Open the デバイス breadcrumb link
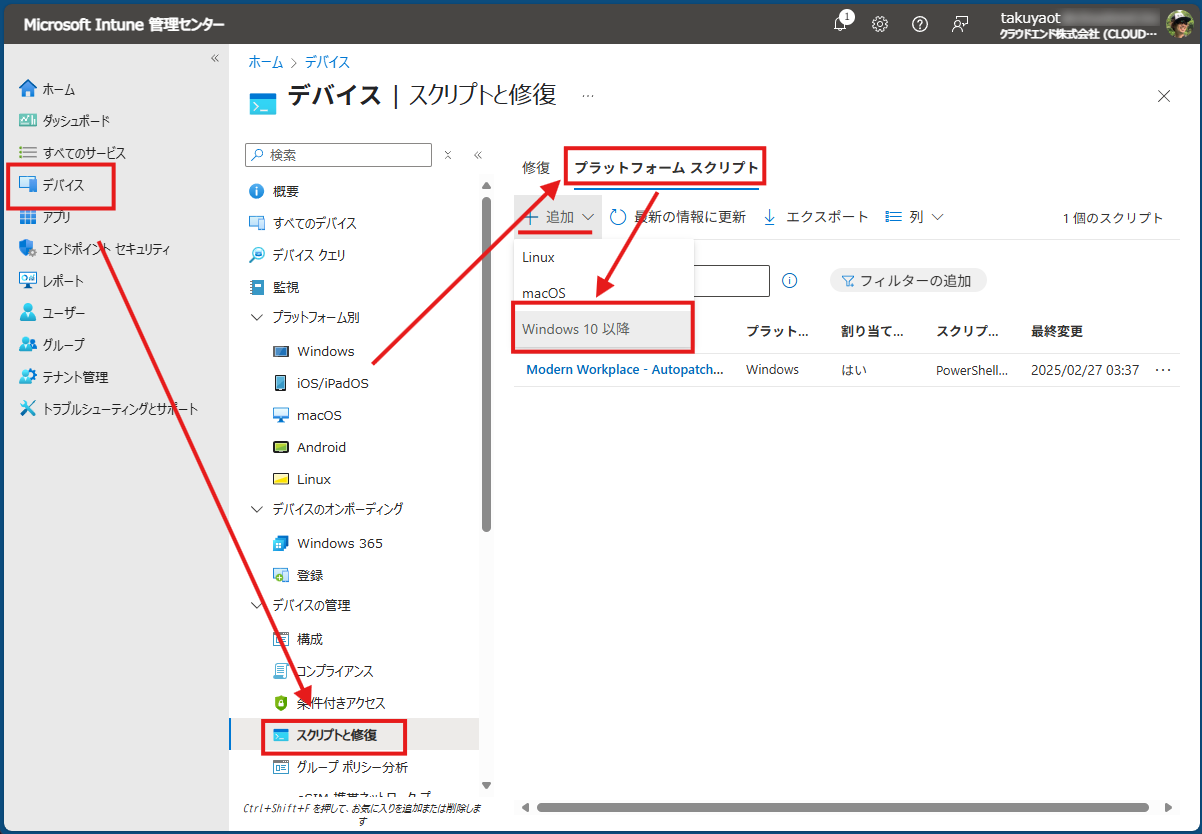This screenshot has height=834, width=1202. [x=327, y=62]
